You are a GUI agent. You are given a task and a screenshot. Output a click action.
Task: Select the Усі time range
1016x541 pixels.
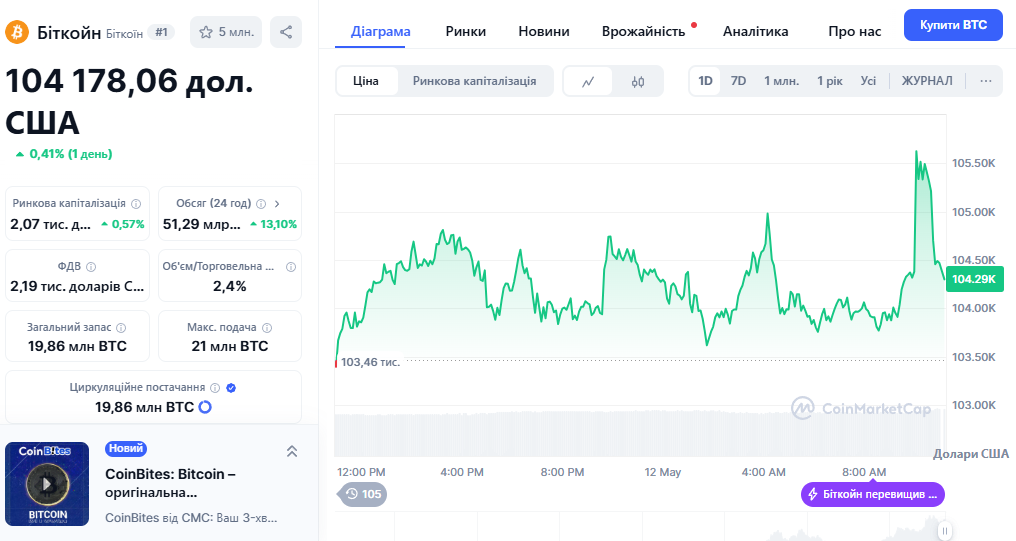tap(868, 81)
